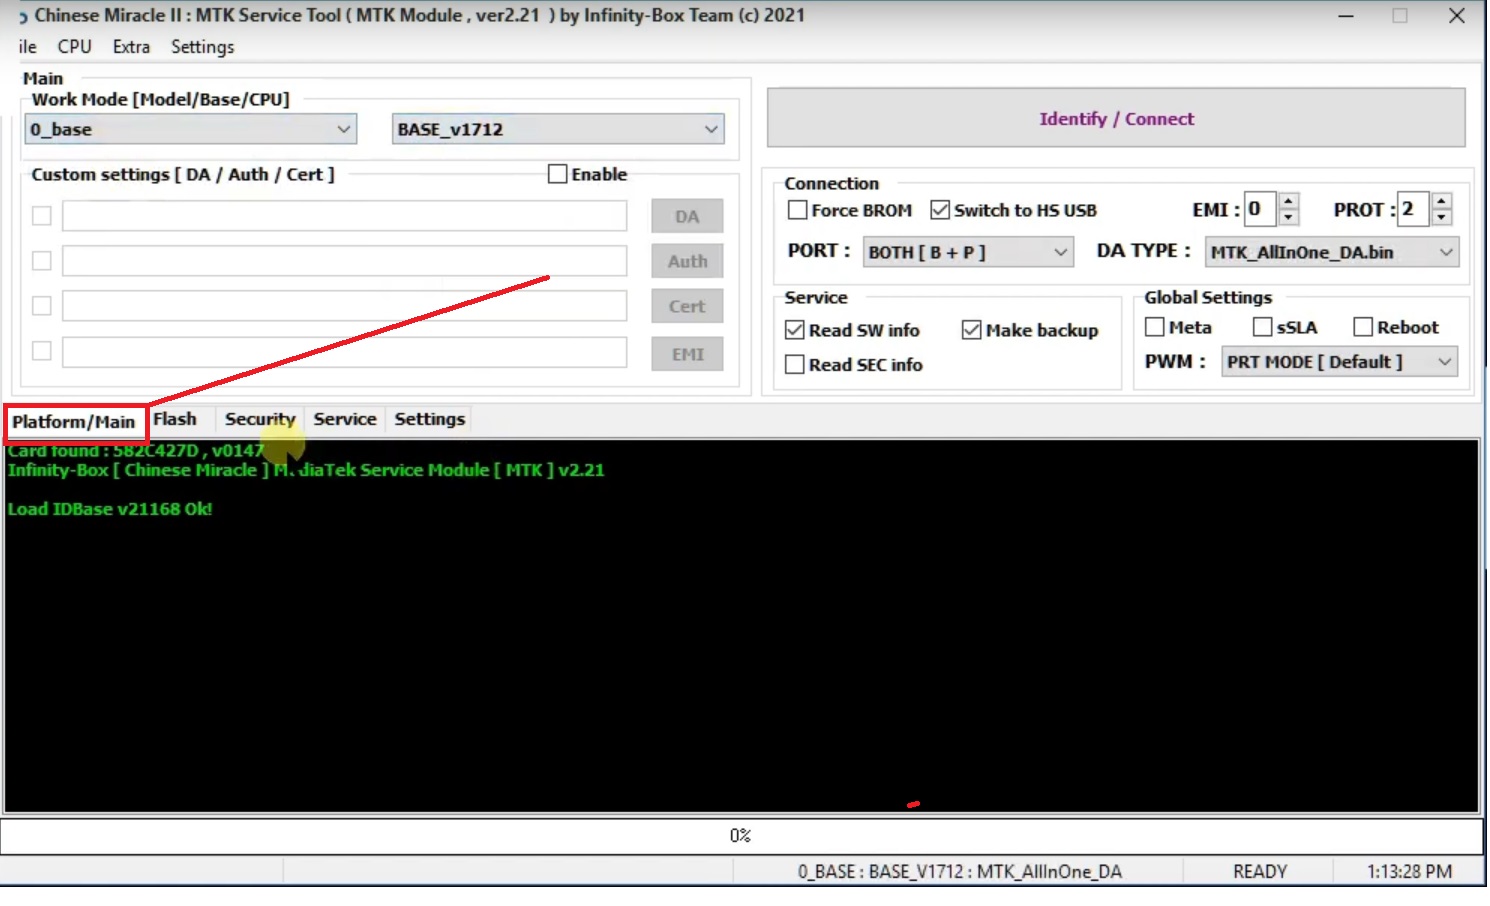1490x906 pixels.
Task: Click the Cert custom file button
Action: pos(687,306)
